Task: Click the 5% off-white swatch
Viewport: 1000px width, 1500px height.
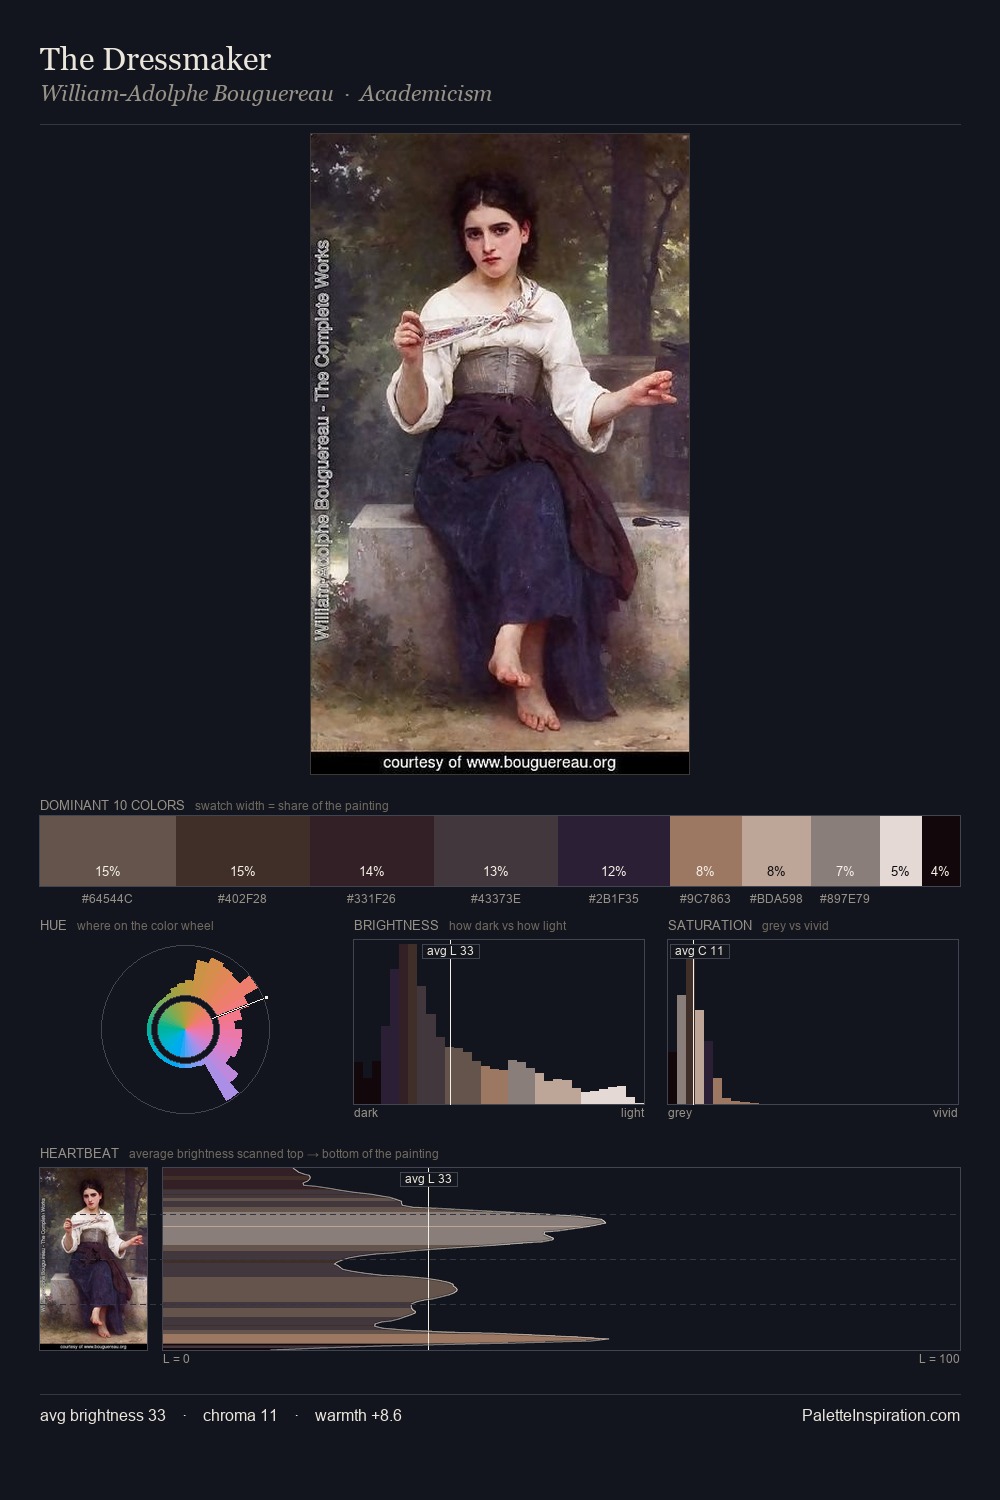Action: 901,851
